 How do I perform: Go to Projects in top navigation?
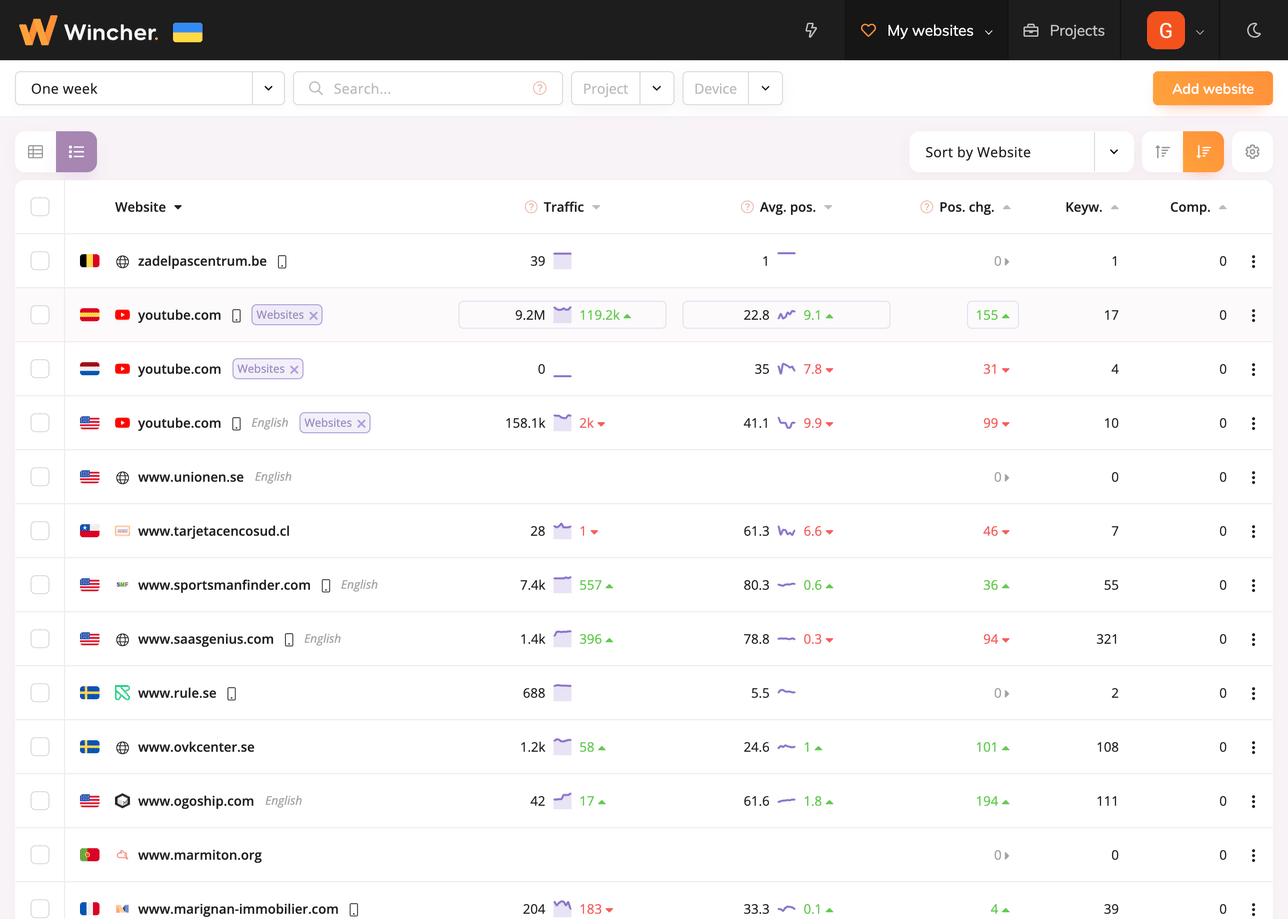[1064, 30]
